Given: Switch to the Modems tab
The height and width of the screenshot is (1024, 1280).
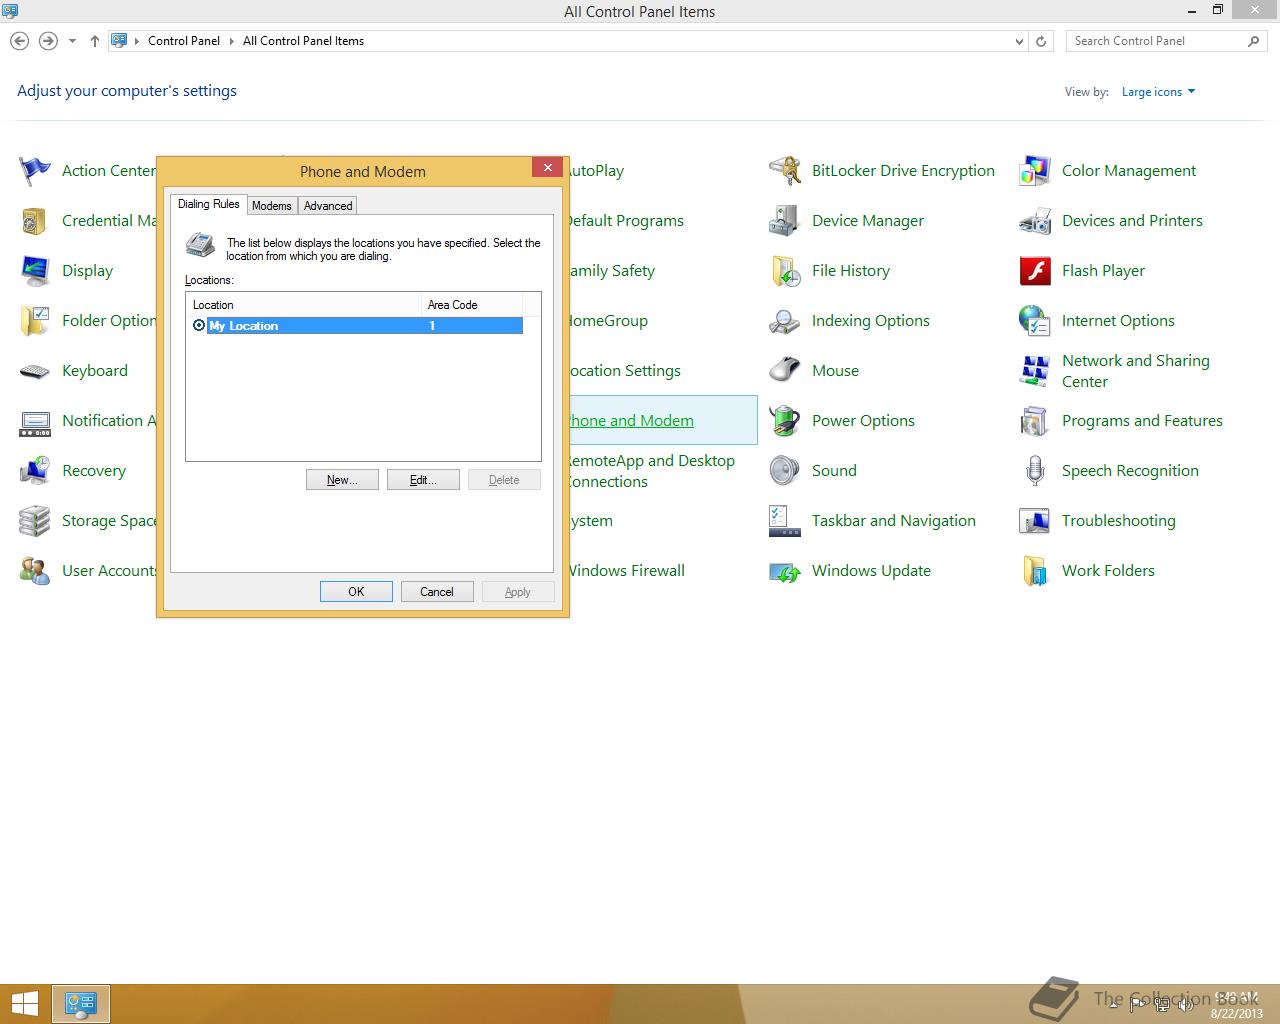Looking at the screenshot, I should (x=272, y=206).
